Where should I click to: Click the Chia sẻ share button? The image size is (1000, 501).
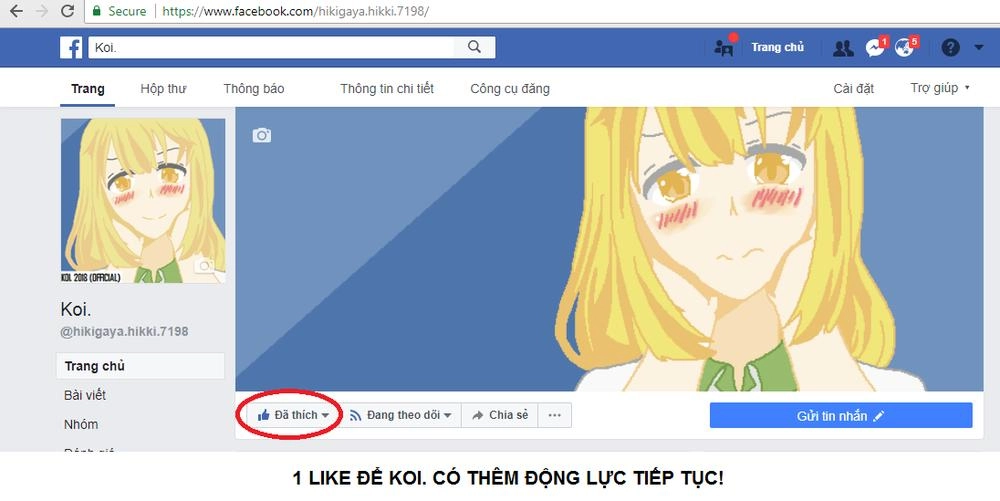(499, 415)
